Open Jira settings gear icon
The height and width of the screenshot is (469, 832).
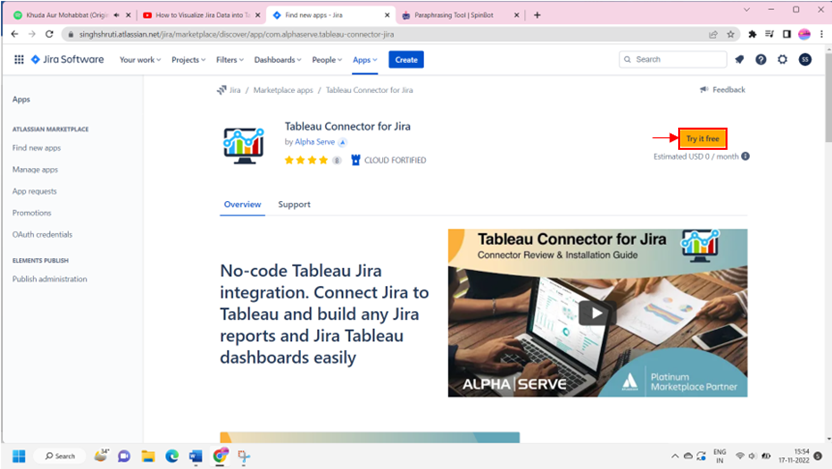pyautogui.click(x=783, y=59)
